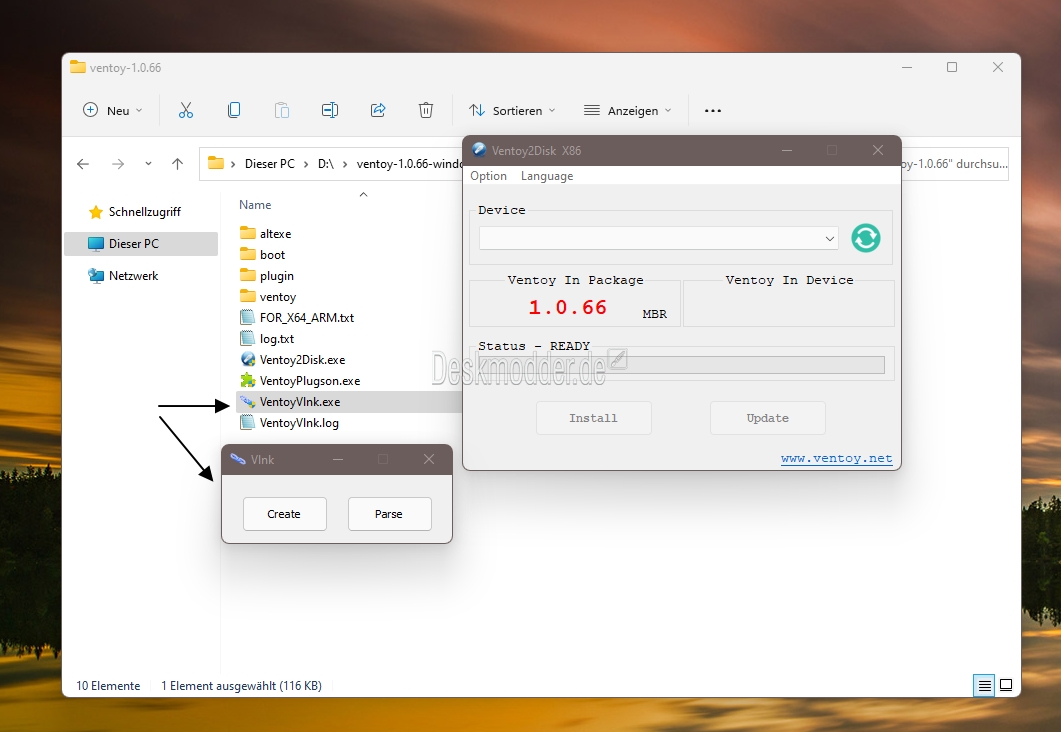Open the www.ventoy.net link
This screenshot has width=1061, height=732.
[836, 458]
